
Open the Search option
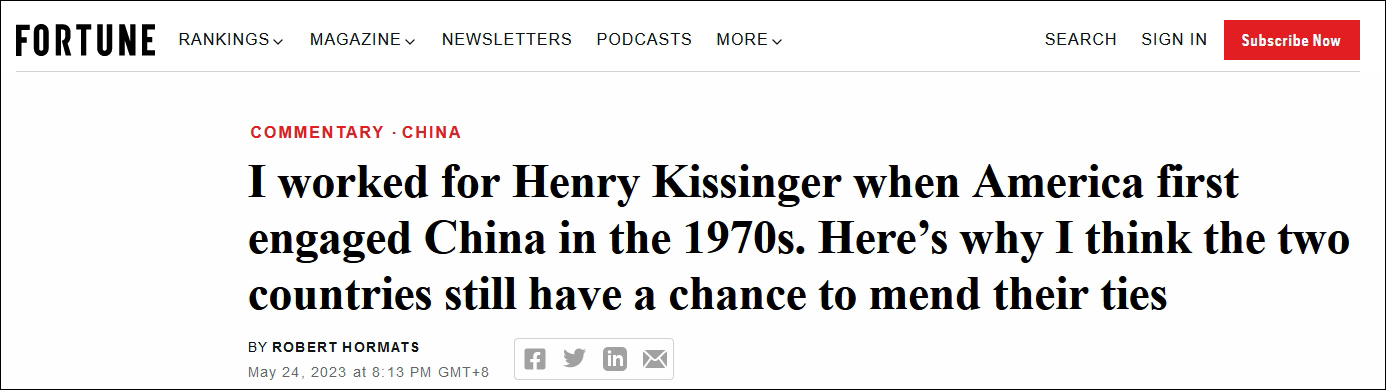point(1080,40)
